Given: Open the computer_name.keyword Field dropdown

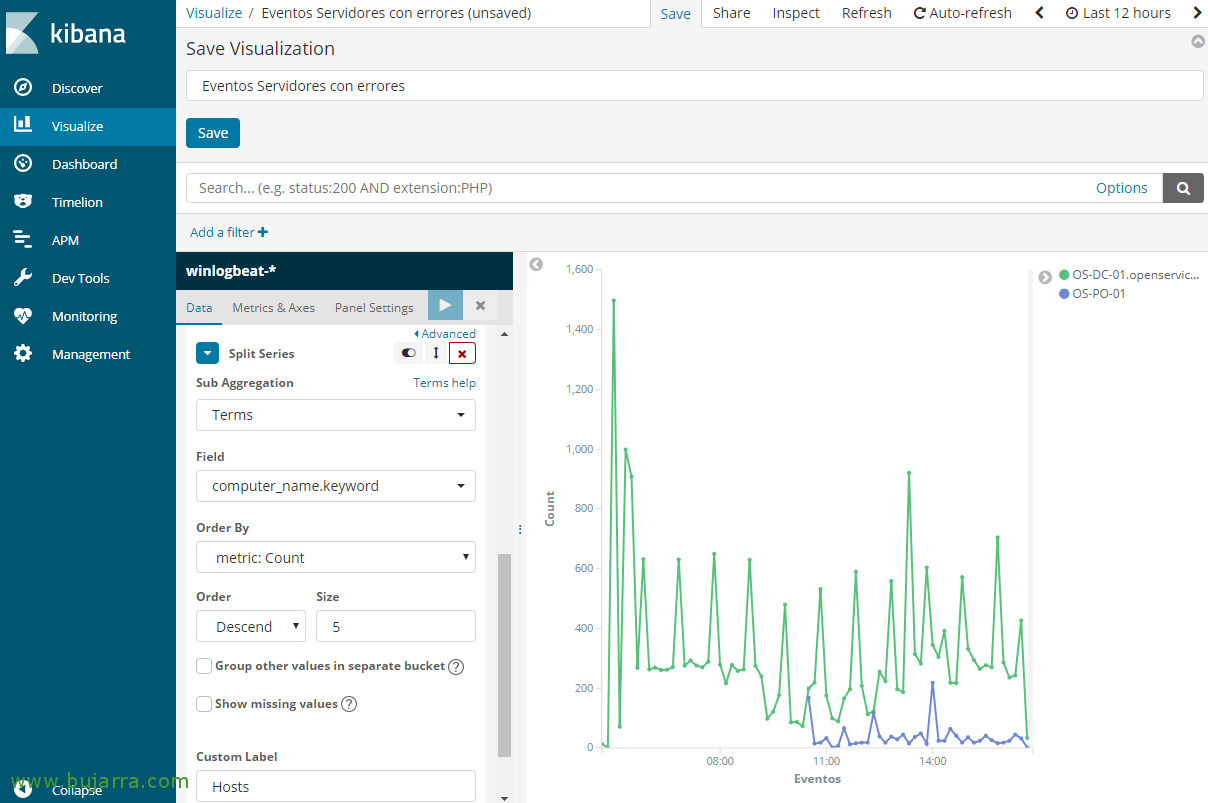Looking at the screenshot, I should [x=335, y=486].
